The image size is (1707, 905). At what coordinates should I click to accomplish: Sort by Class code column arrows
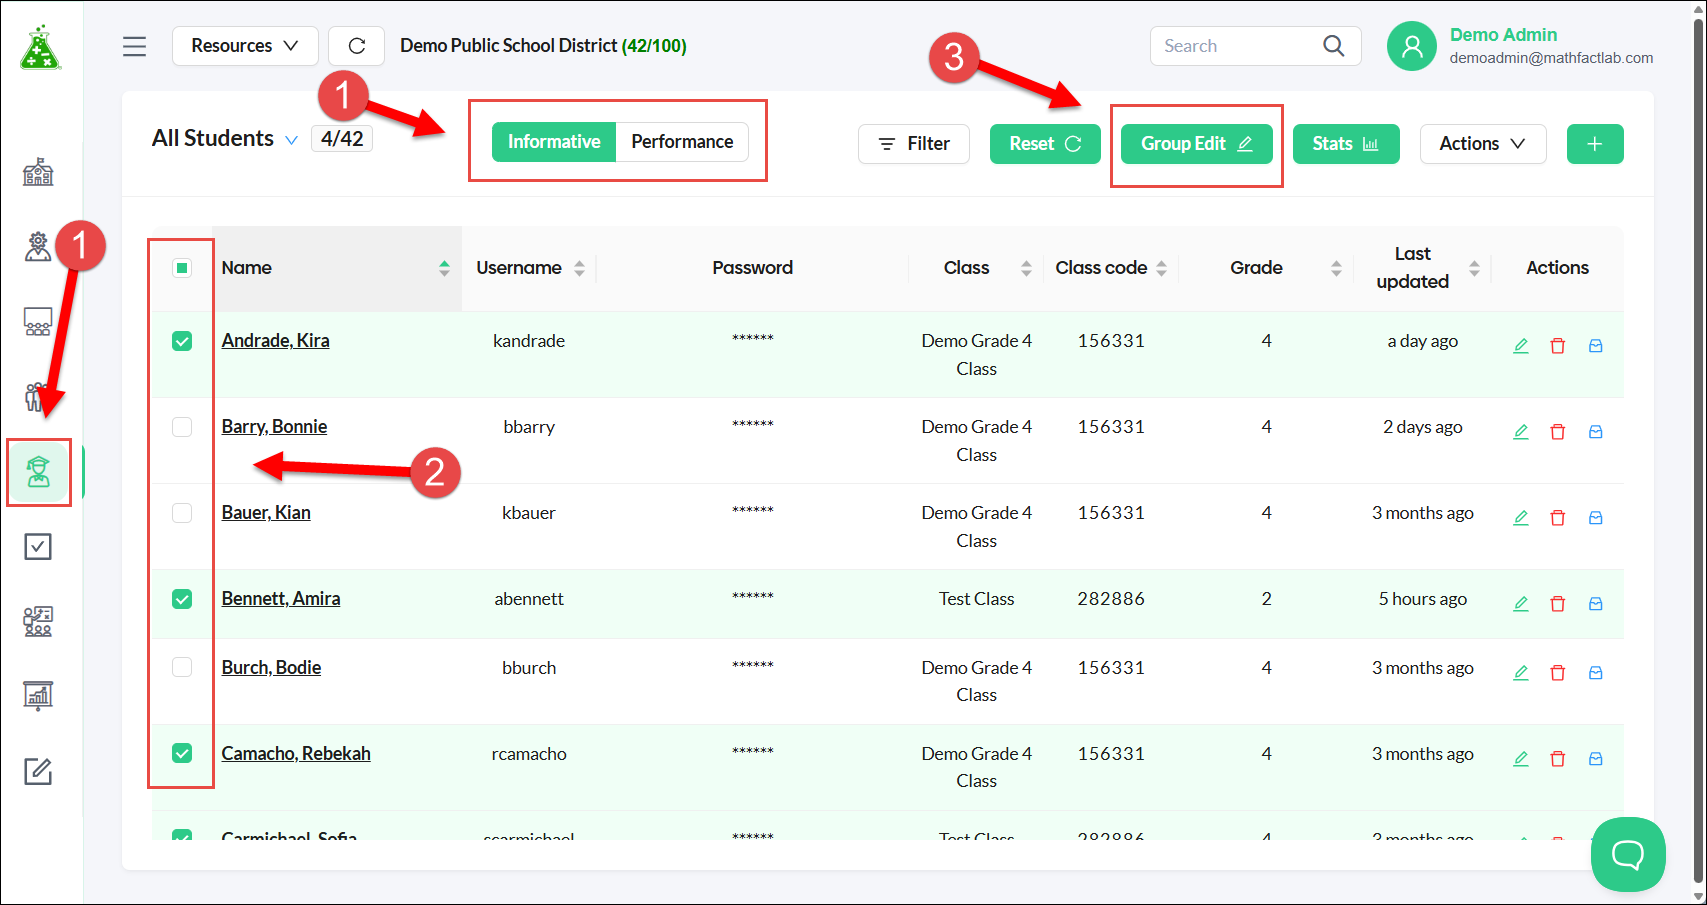click(1162, 268)
